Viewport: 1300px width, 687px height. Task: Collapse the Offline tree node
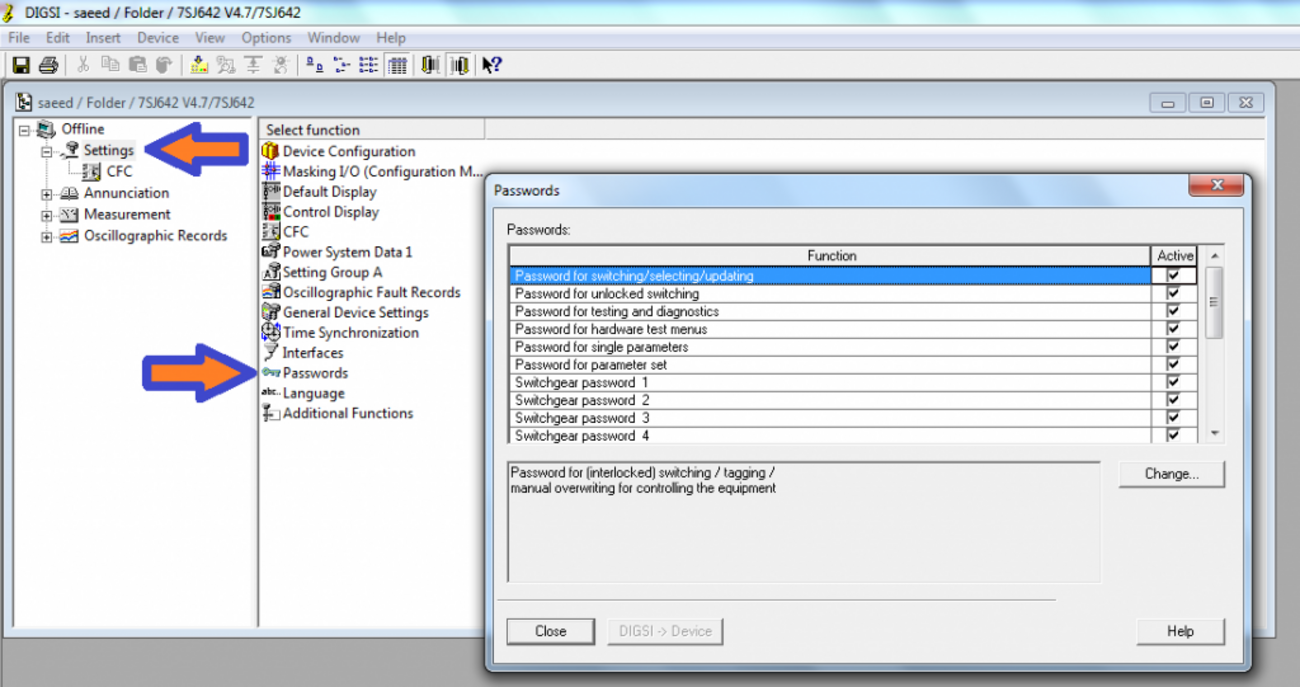coord(24,130)
